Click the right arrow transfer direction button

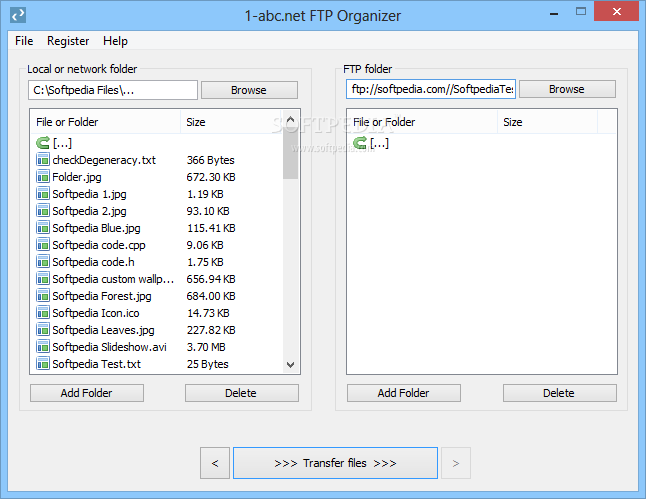pyautogui.click(x=456, y=463)
